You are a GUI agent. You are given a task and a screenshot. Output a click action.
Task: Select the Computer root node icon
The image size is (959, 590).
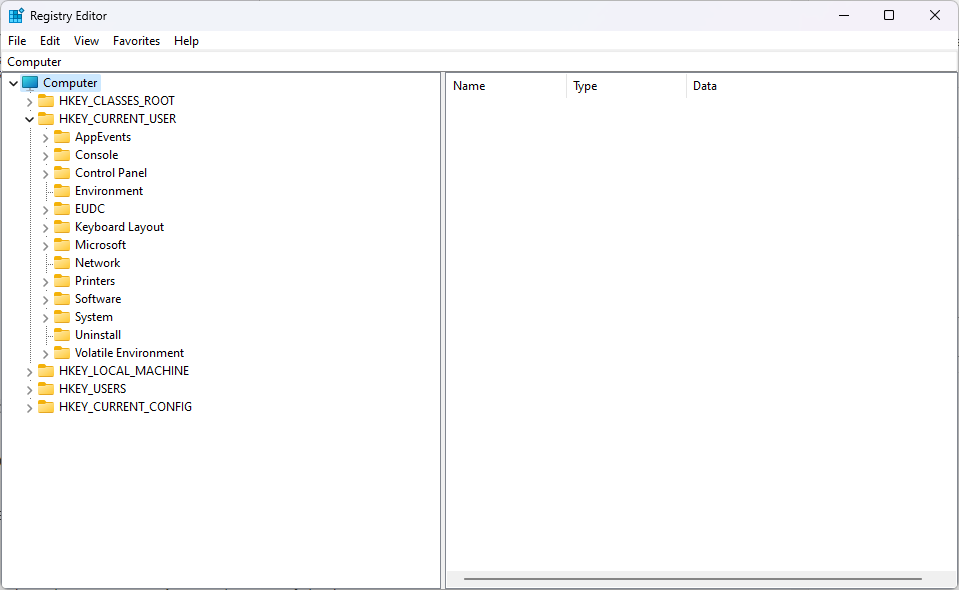30,83
